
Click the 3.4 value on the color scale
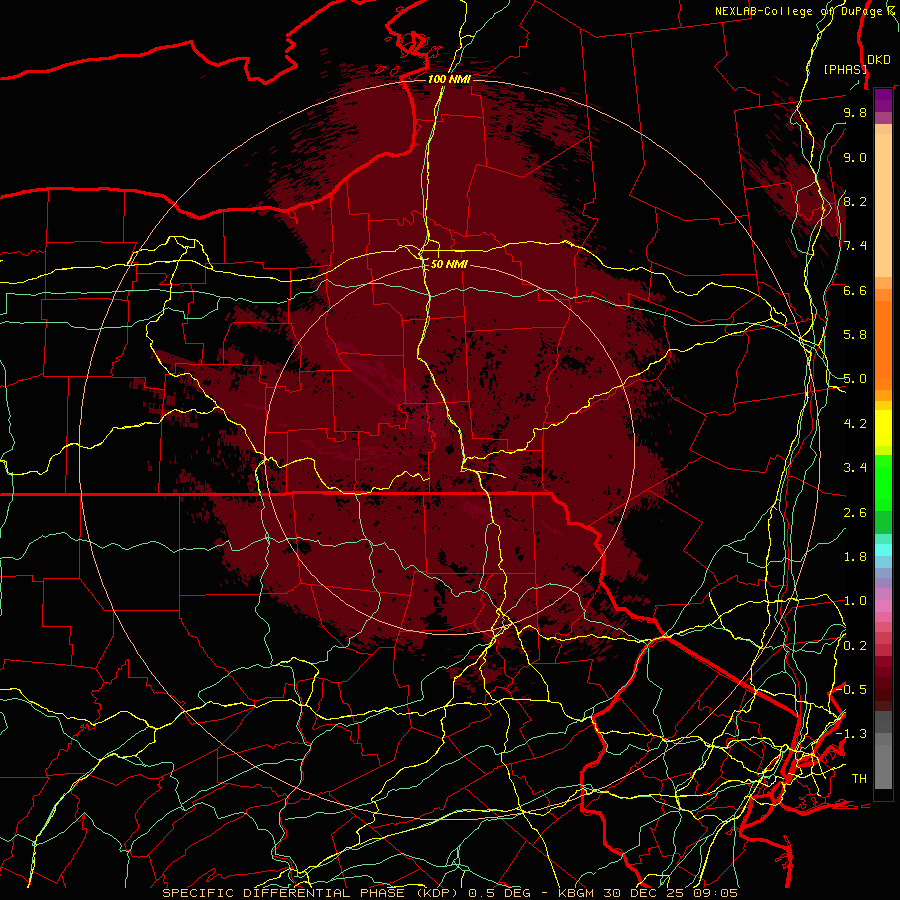[x=855, y=468]
